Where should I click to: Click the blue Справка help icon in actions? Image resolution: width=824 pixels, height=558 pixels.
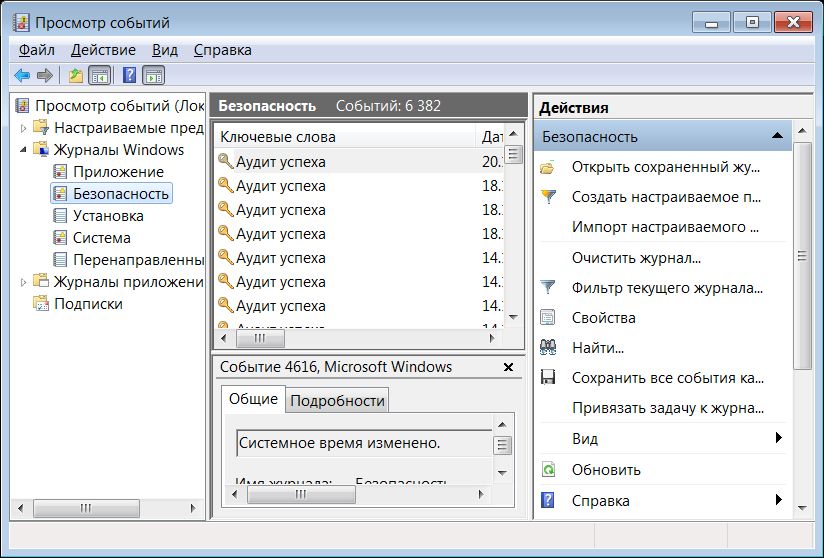tap(548, 500)
